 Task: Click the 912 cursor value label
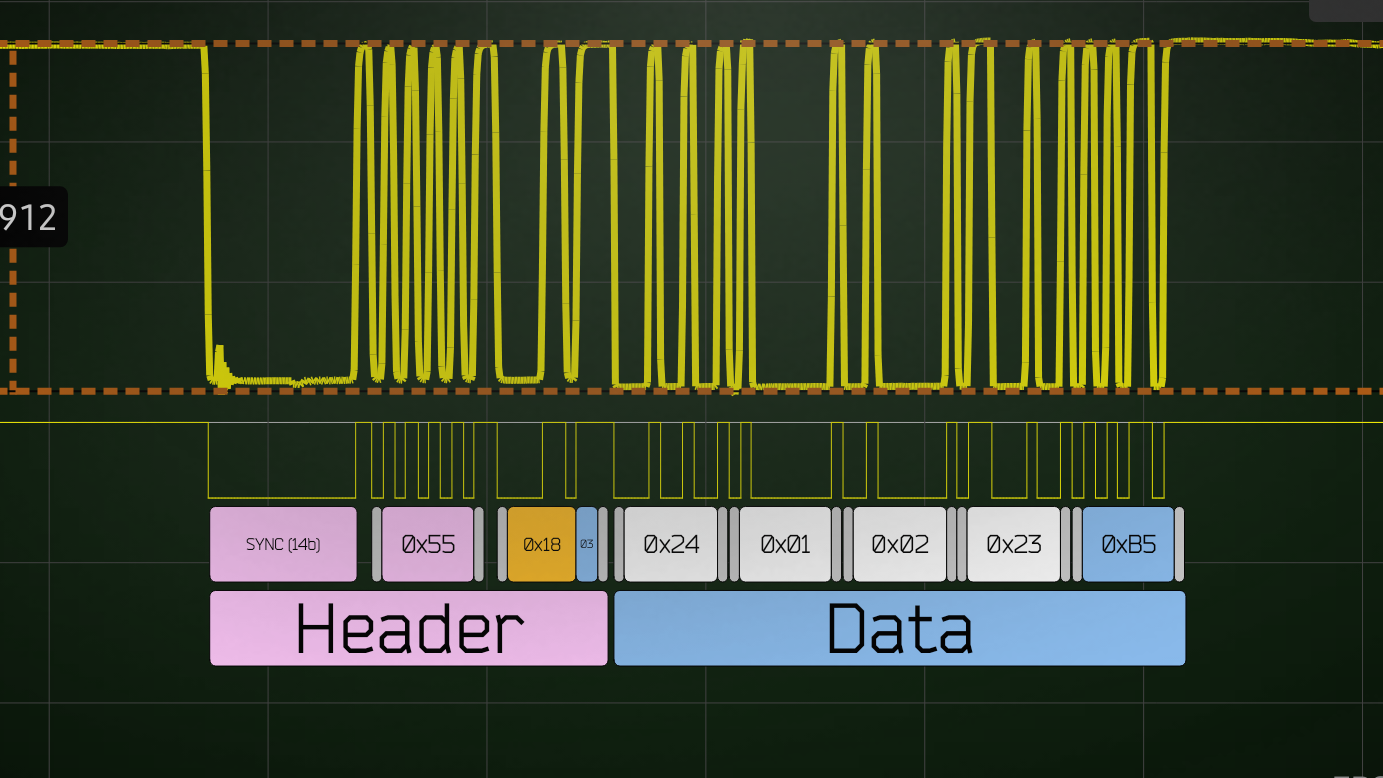point(30,217)
